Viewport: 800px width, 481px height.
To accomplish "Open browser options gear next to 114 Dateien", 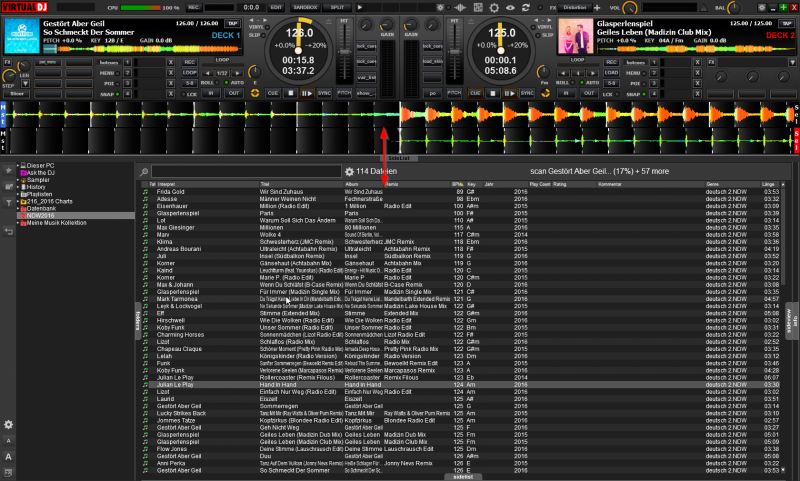I will click(349, 172).
